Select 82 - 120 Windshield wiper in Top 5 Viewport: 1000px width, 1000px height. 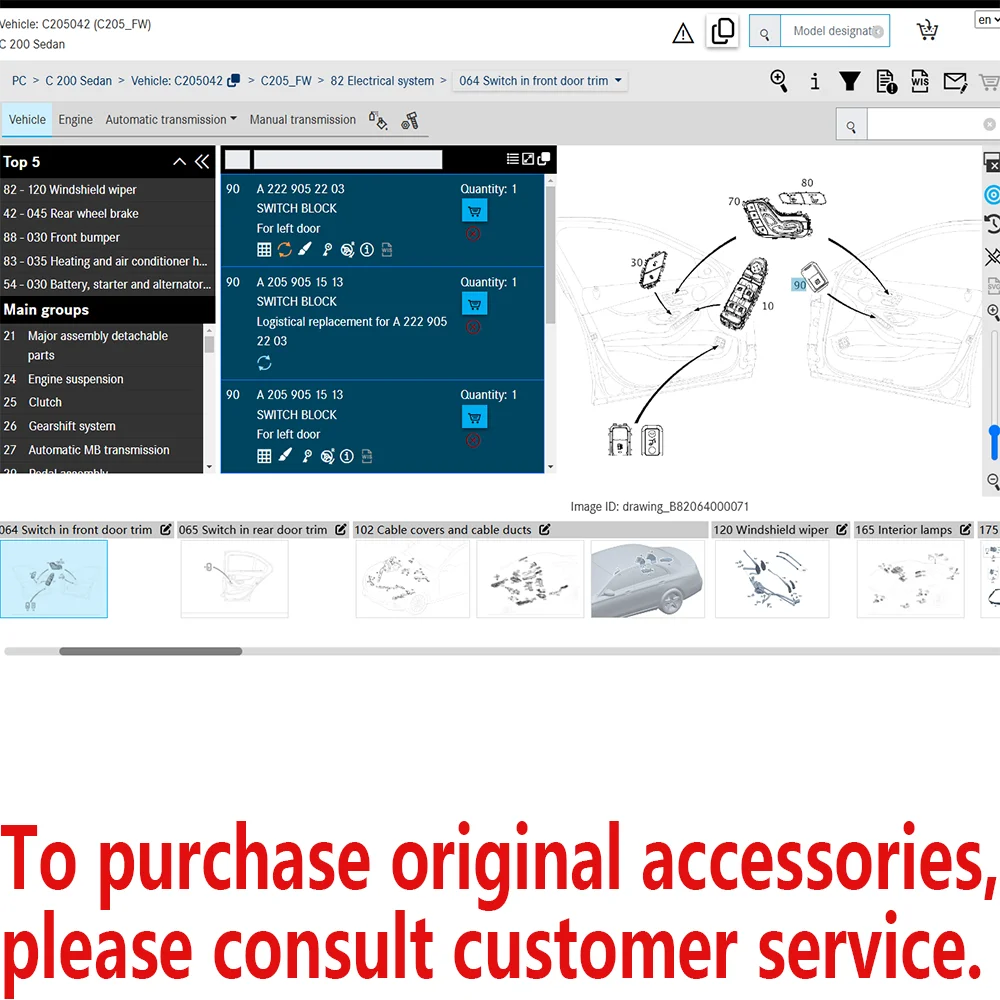click(x=107, y=189)
